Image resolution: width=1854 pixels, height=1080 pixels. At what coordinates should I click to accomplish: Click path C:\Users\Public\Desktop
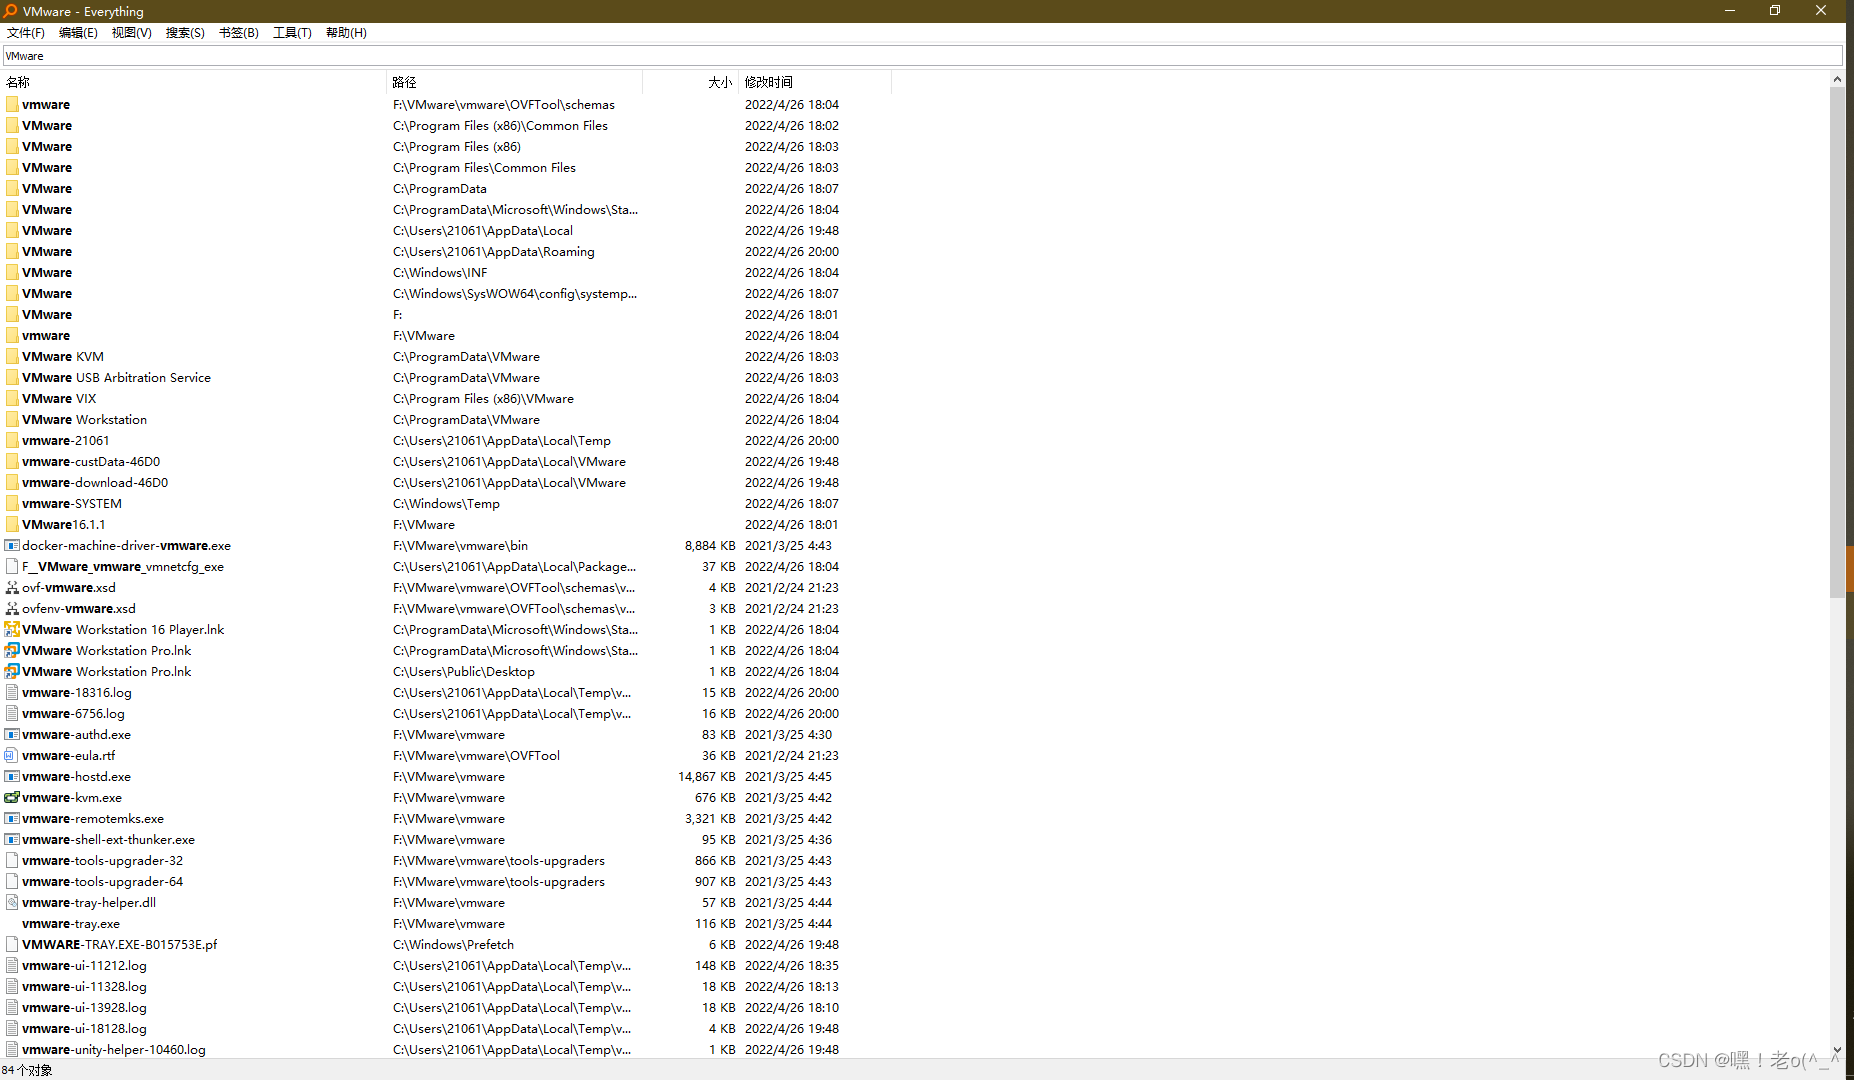point(464,672)
